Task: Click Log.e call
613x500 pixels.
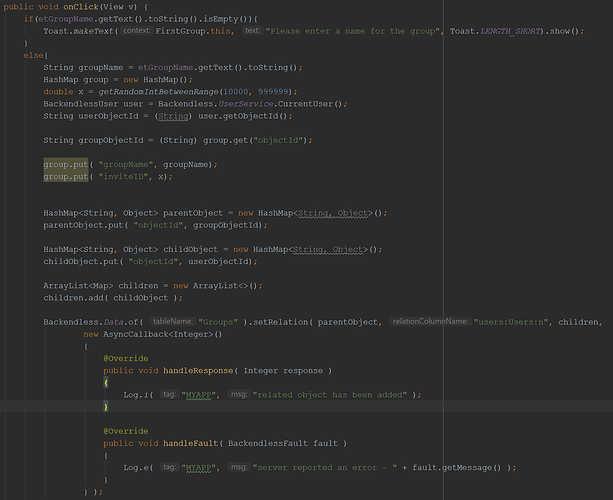Action: coord(136,467)
